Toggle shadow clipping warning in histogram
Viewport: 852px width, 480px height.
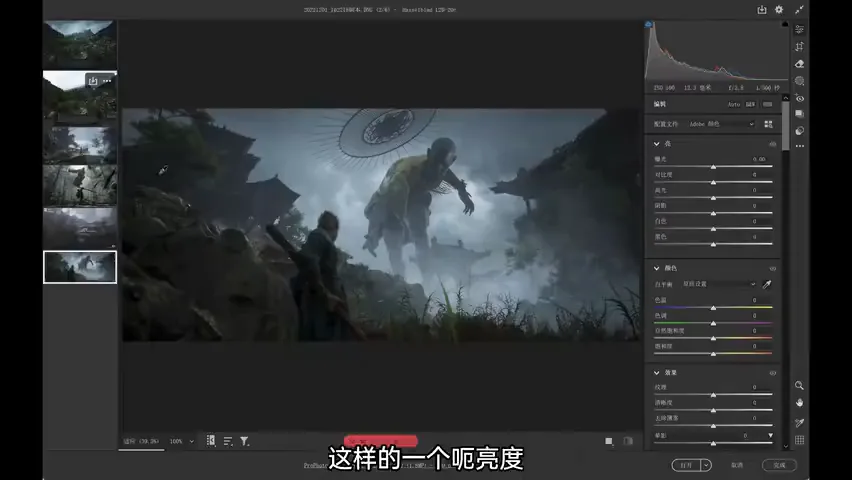648,24
